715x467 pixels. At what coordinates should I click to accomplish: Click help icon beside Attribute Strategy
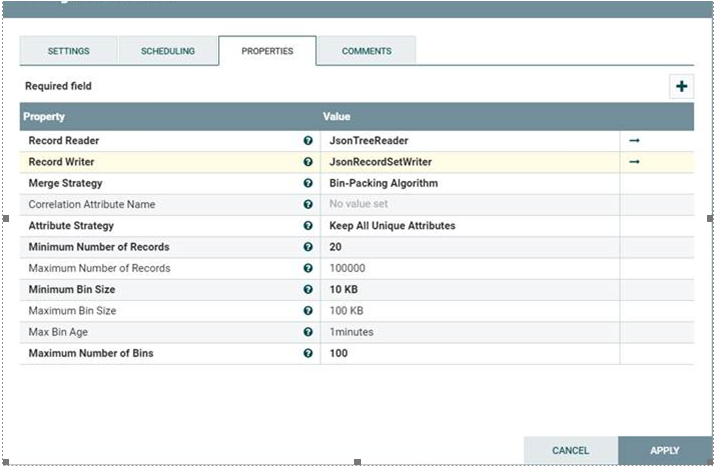click(x=308, y=226)
